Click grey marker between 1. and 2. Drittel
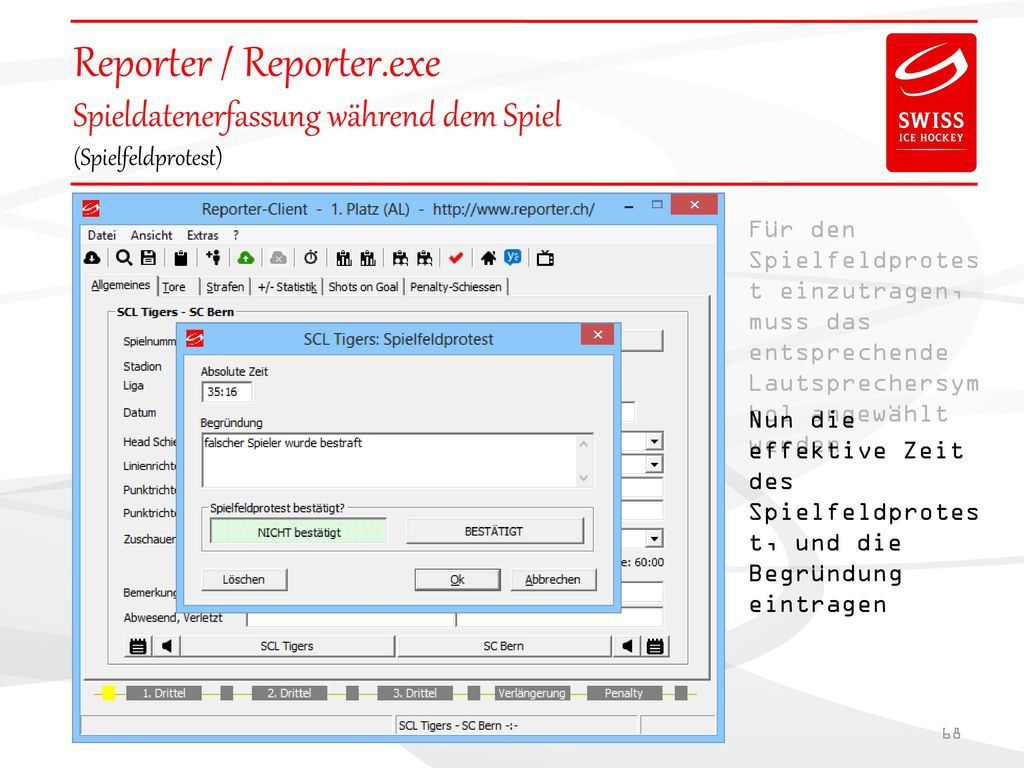1024x768 pixels. click(x=227, y=693)
